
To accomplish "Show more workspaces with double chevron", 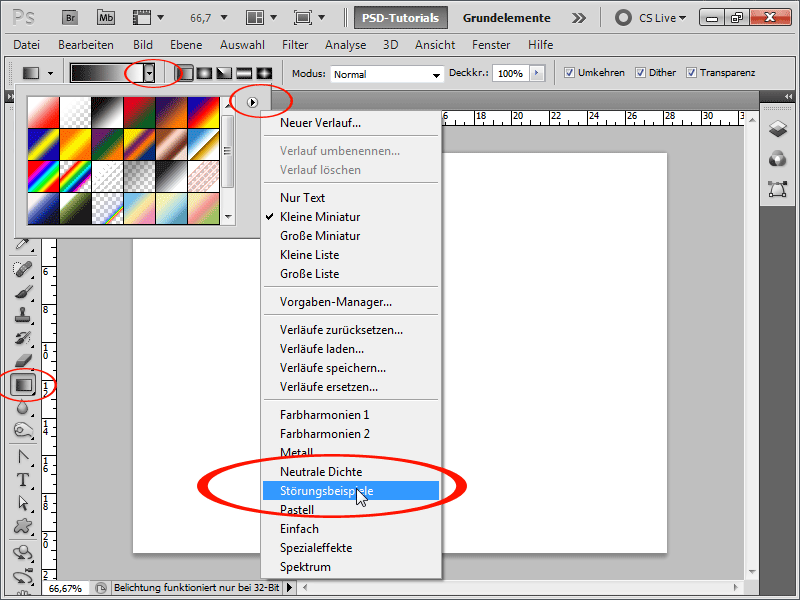I will [579, 18].
